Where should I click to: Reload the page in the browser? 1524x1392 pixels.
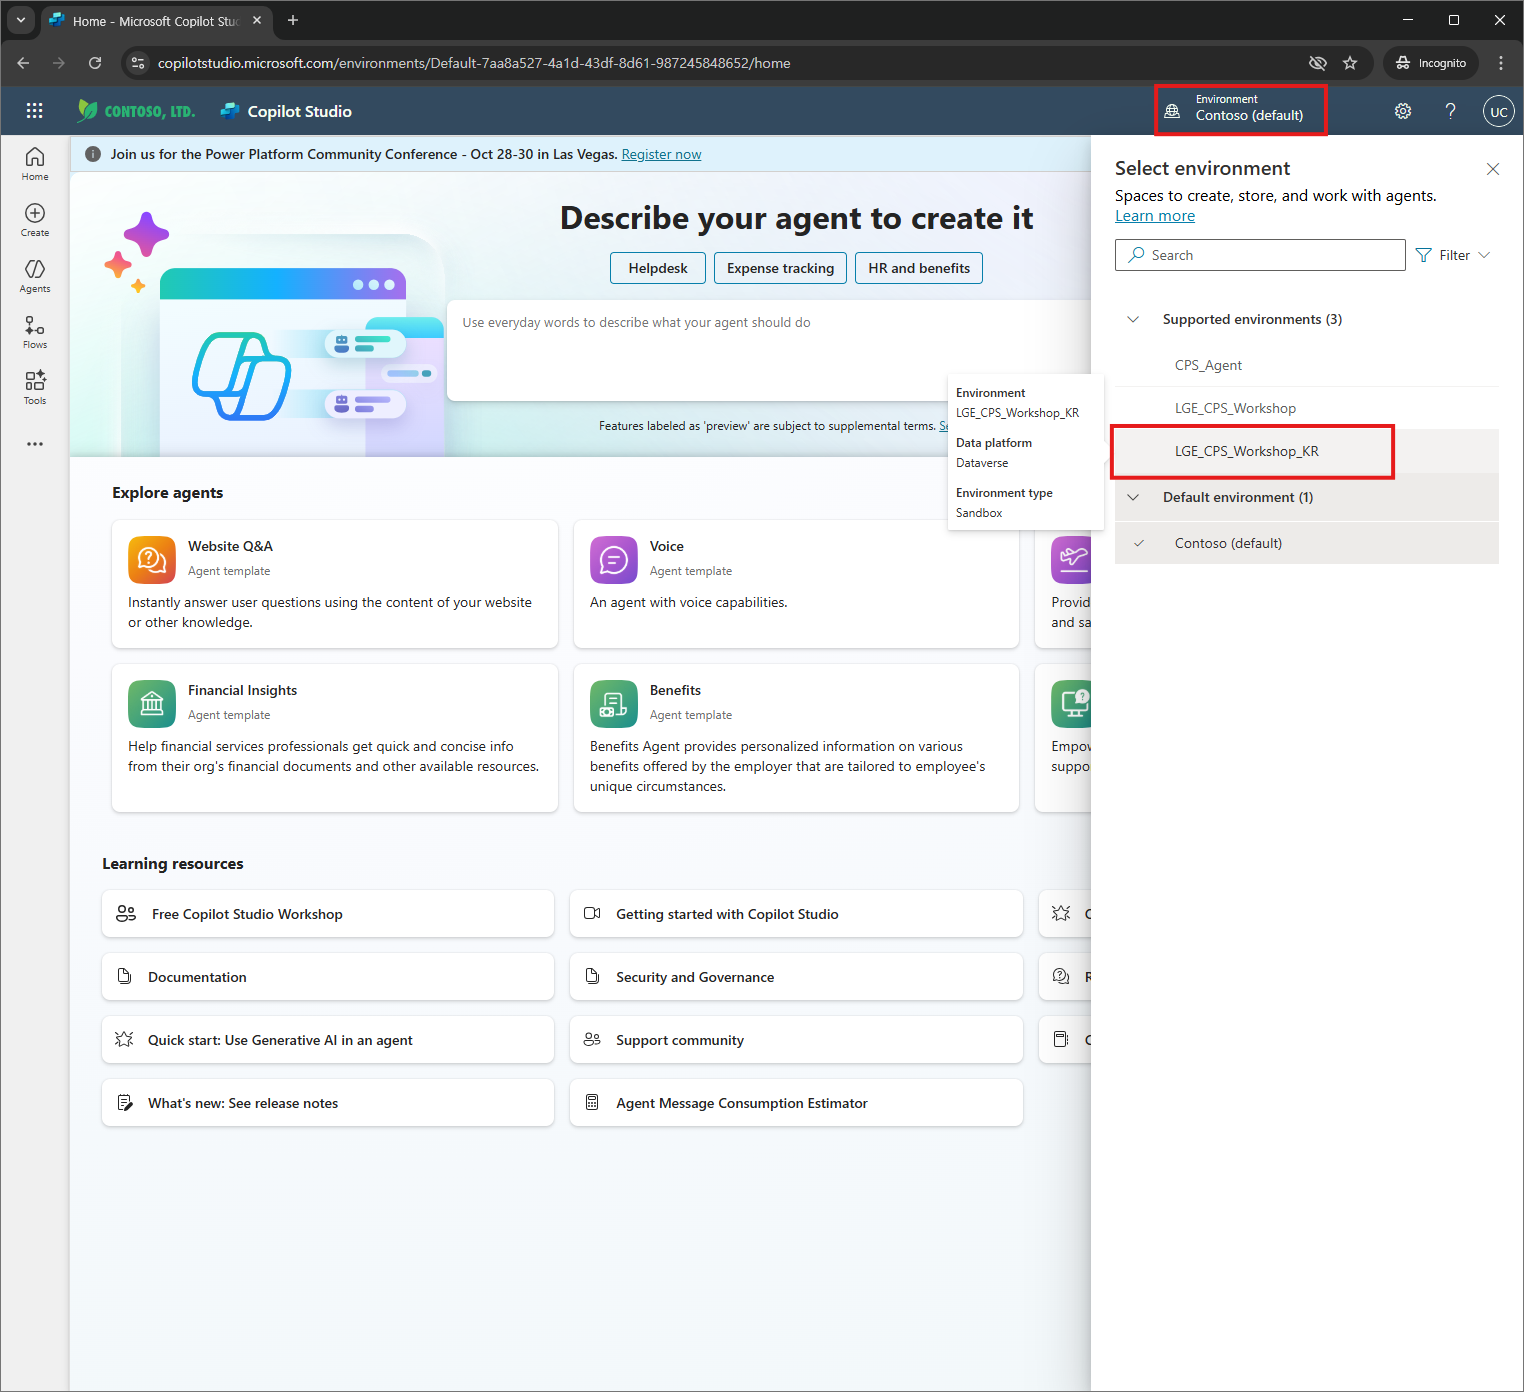(95, 63)
